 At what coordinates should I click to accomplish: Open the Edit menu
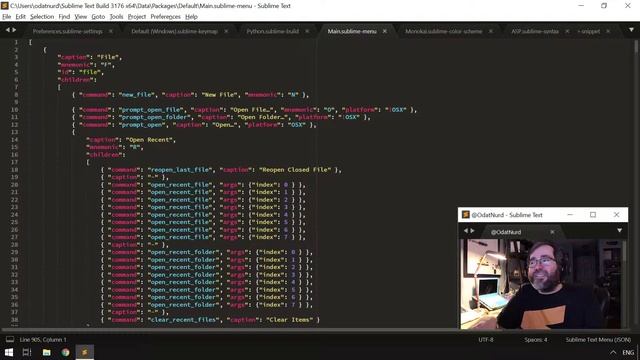tap(20, 17)
